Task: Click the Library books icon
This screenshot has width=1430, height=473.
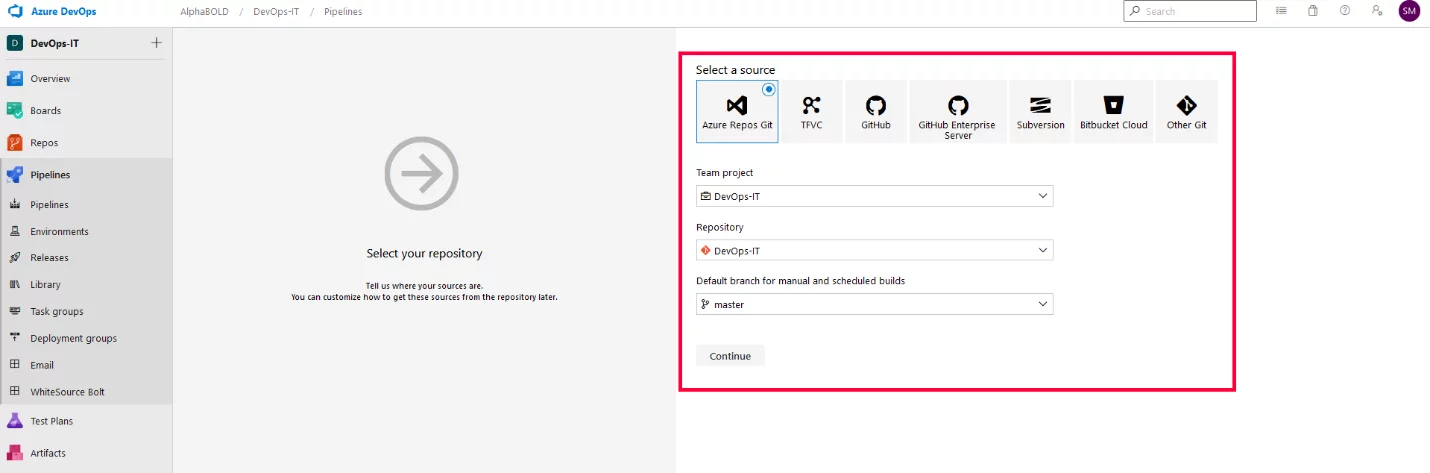Action: [15, 285]
